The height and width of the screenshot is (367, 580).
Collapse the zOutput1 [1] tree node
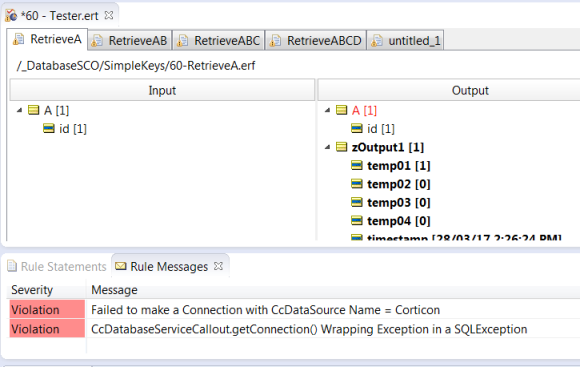pos(327,147)
